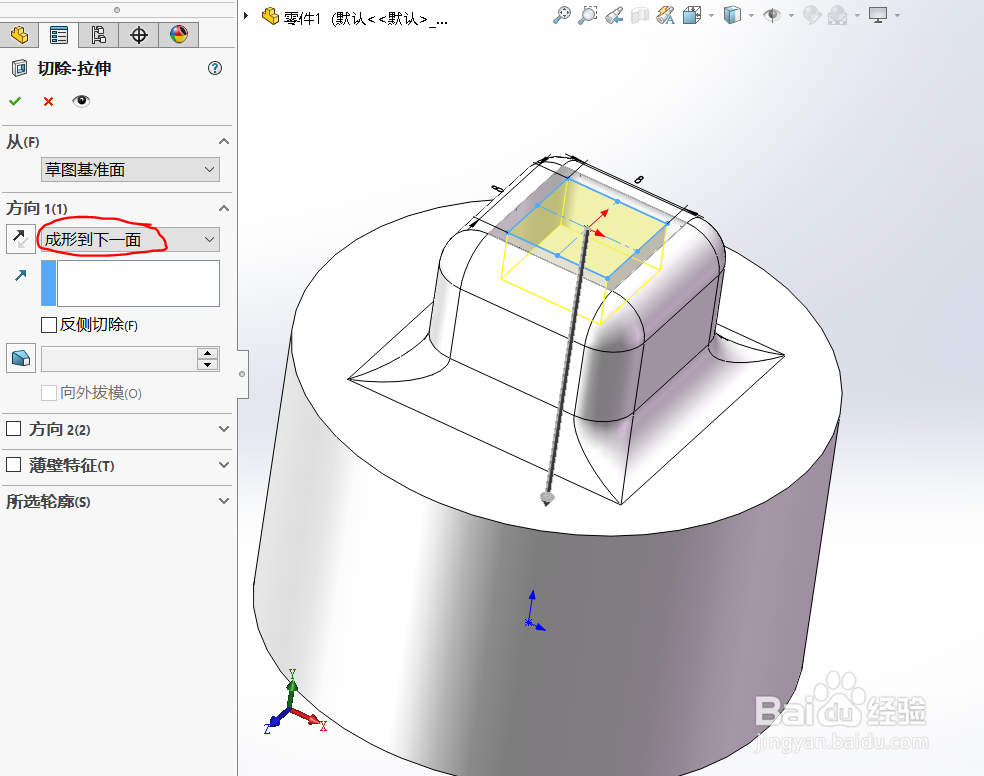Click the View Orientation cube icon
The height and width of the screenshot is (776, 984).
pyautogui.click(x=691, y=14)
